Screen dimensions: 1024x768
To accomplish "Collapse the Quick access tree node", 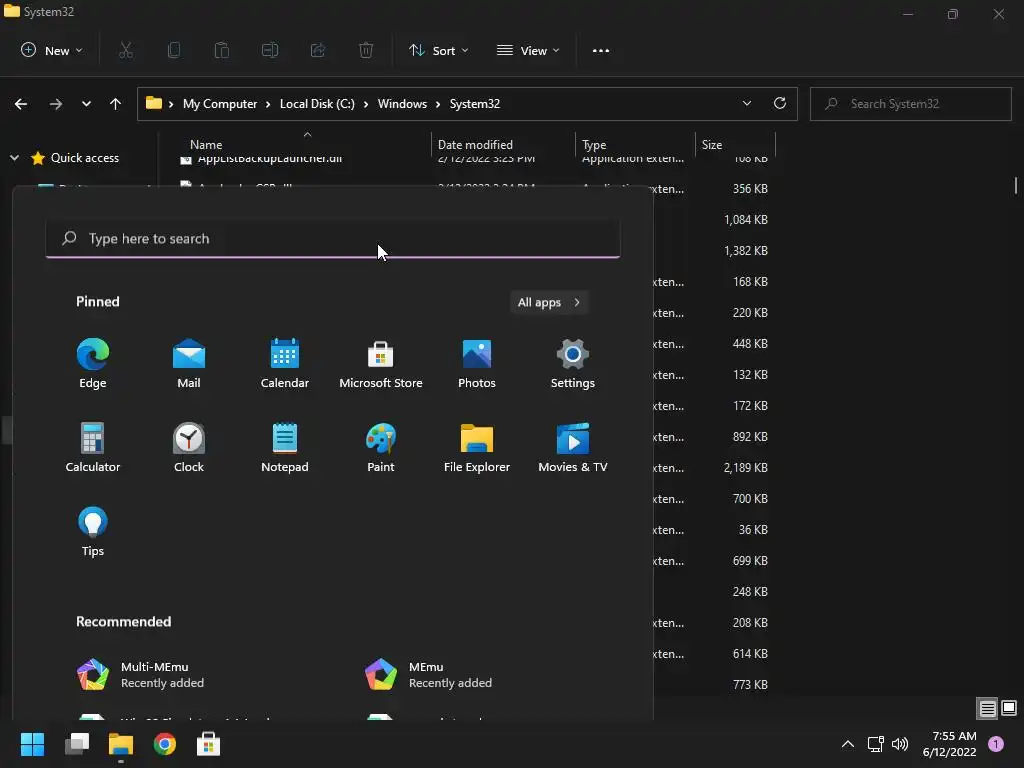I will (x=14, y=158).
